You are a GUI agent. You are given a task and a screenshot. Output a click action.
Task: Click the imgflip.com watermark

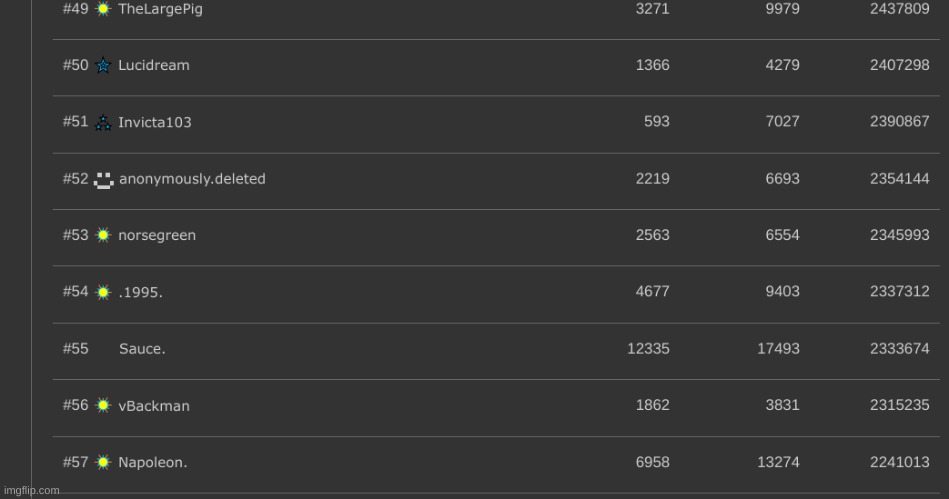click(x=30, y=491)
